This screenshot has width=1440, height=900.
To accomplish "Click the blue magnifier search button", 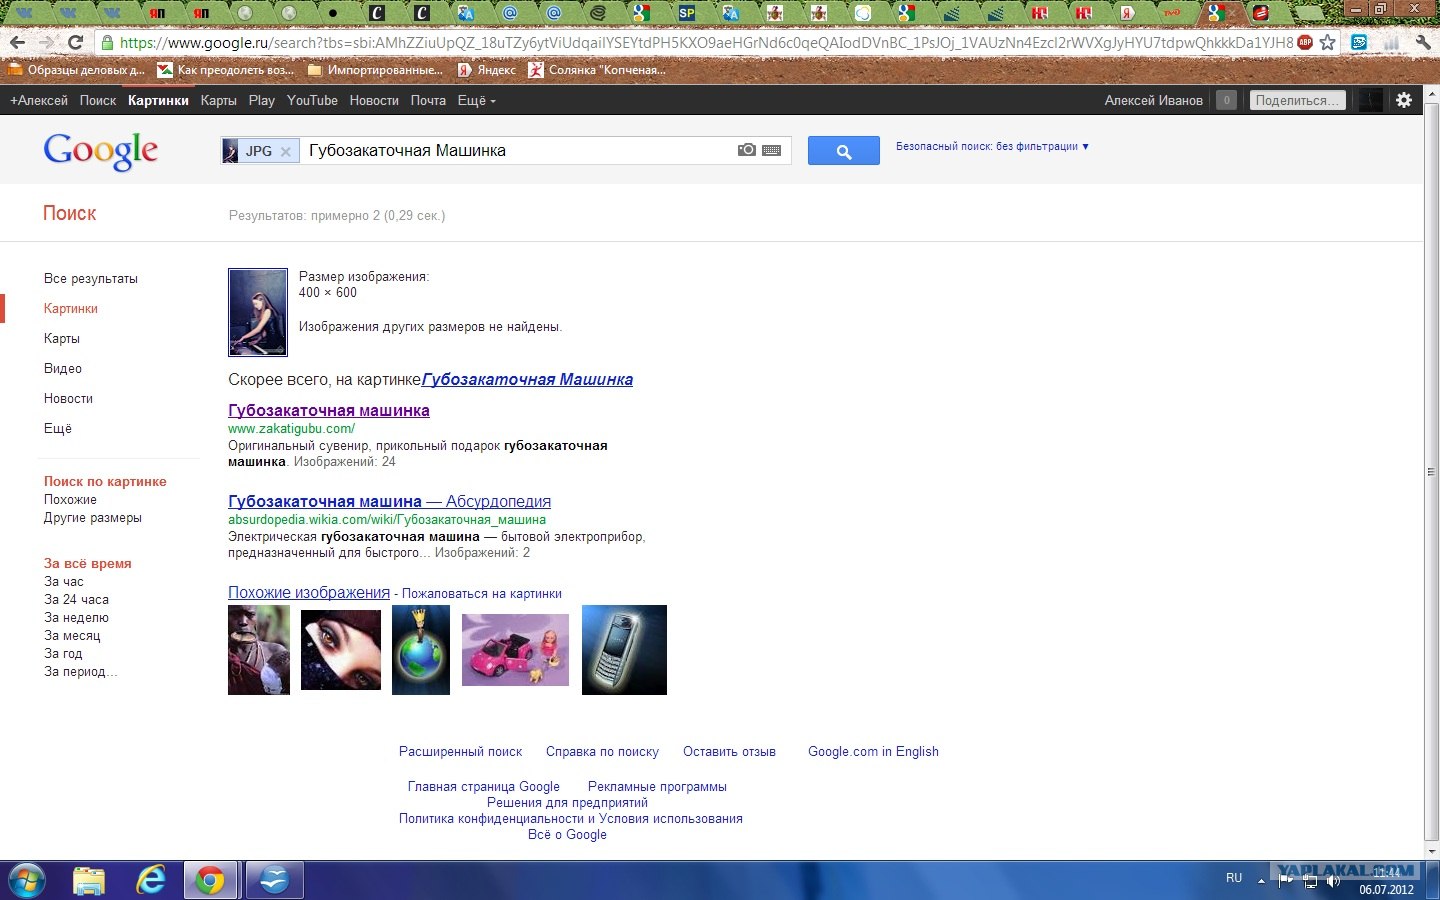I will coord(844,151).
